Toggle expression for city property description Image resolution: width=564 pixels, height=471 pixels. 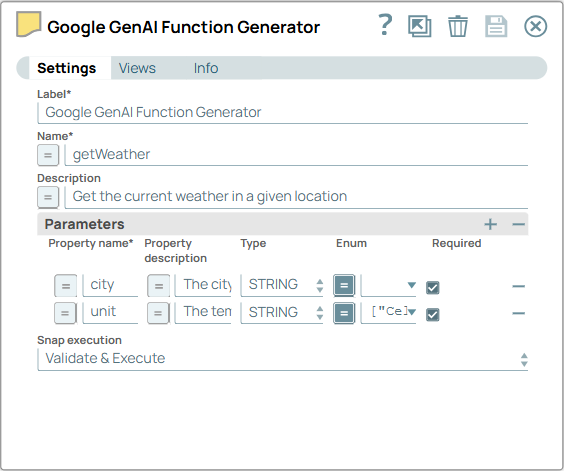coord(158,286)
